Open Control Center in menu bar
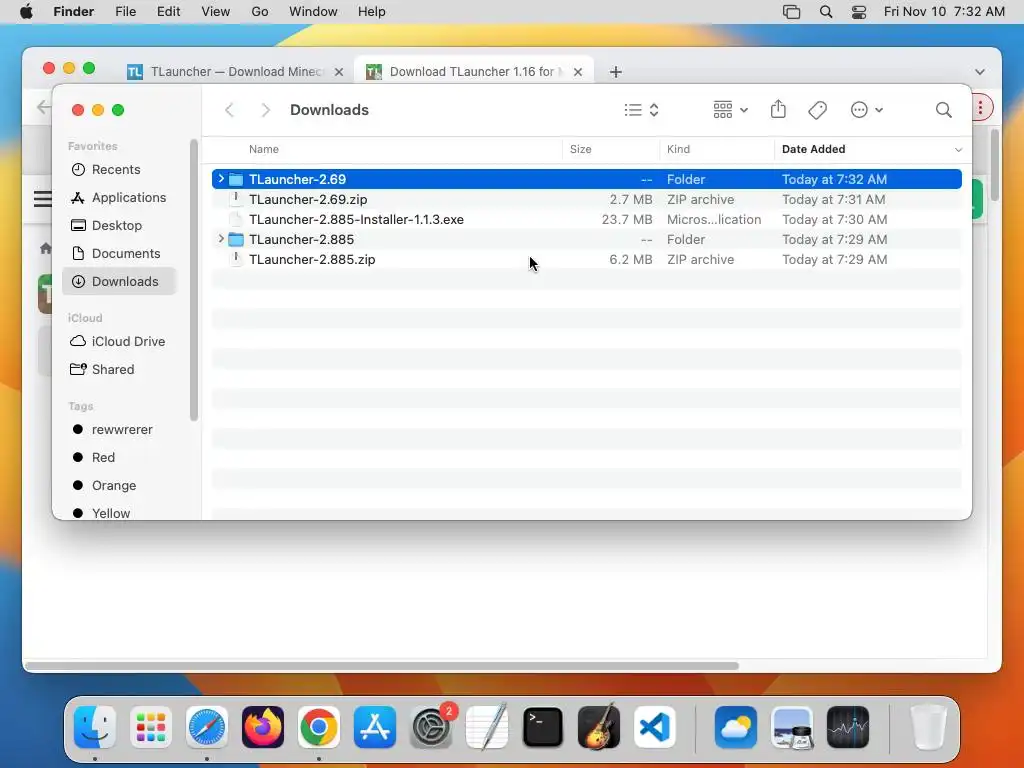 pos(859,12)
